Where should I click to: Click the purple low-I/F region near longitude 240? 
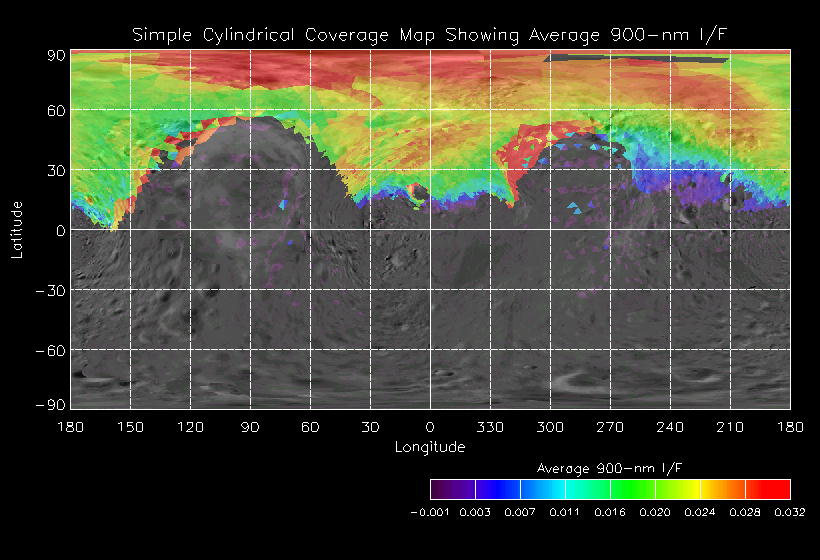point(680,183)
